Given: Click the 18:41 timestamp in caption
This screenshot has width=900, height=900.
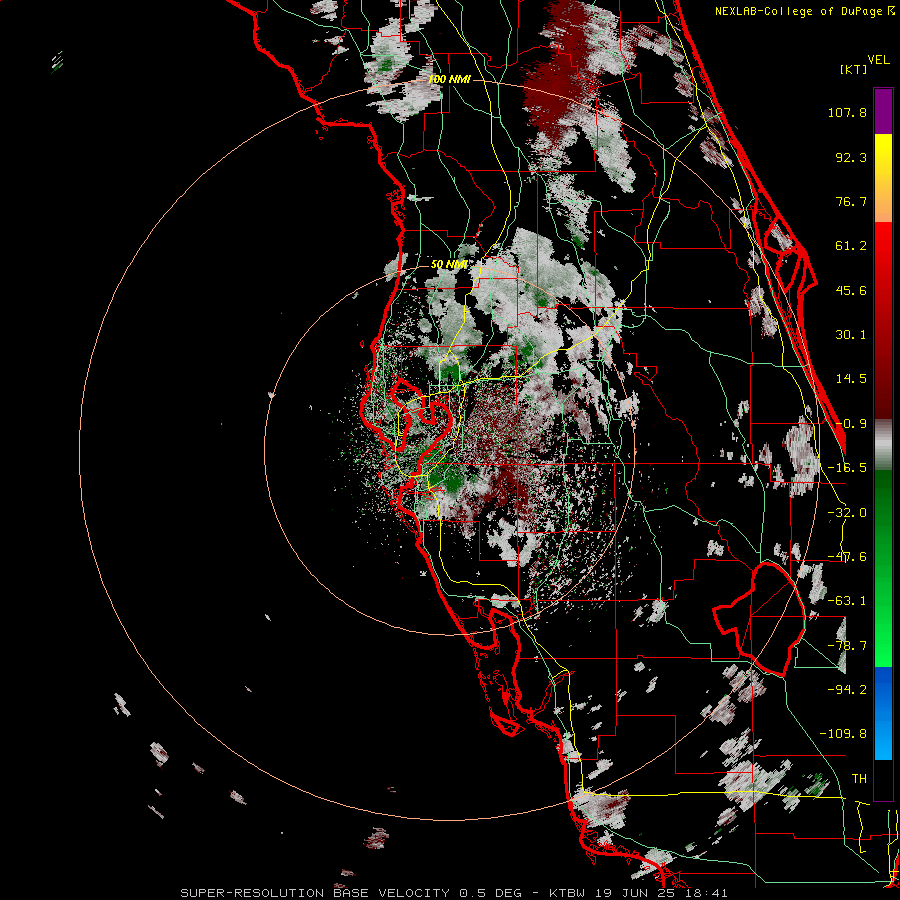Looking at the screenshot, I should point(708,893).
